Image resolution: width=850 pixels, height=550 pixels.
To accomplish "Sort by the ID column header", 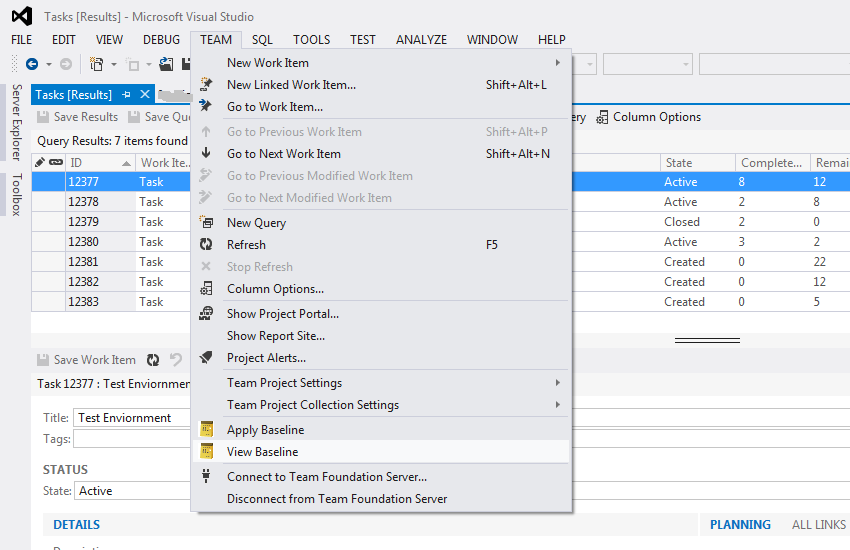I will [100, 163].
